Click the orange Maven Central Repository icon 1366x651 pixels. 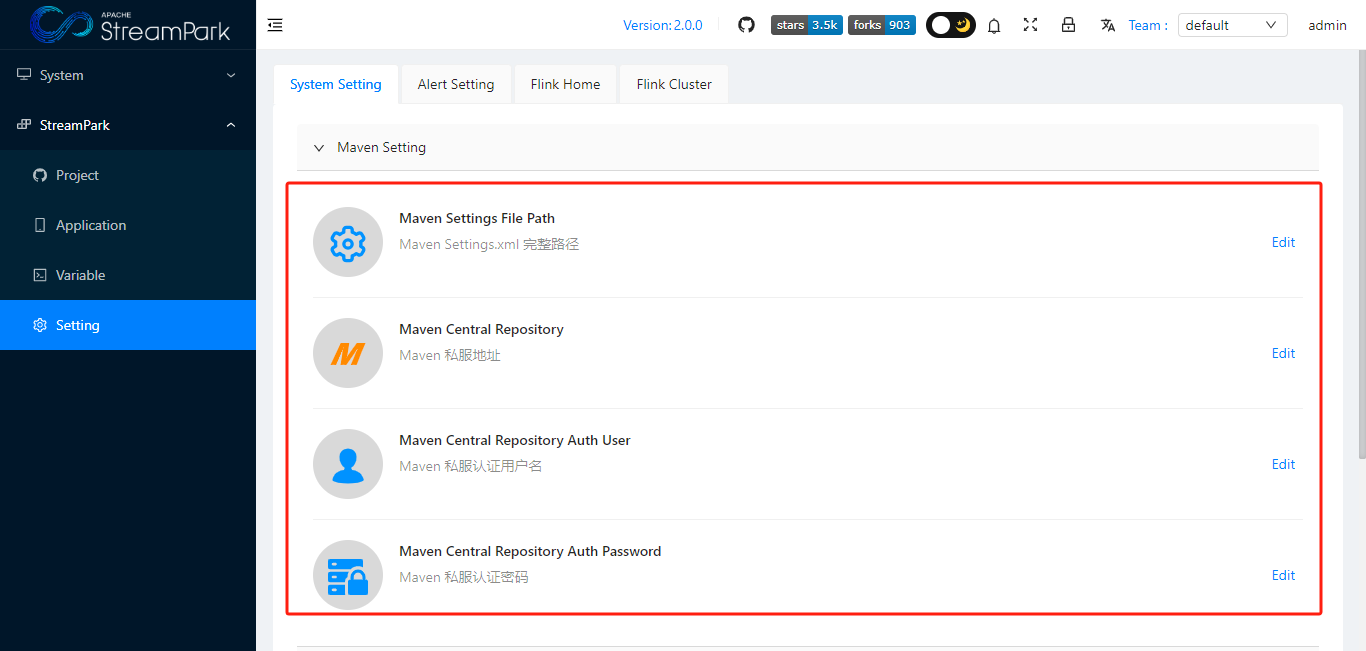click(x=347, y=353)
